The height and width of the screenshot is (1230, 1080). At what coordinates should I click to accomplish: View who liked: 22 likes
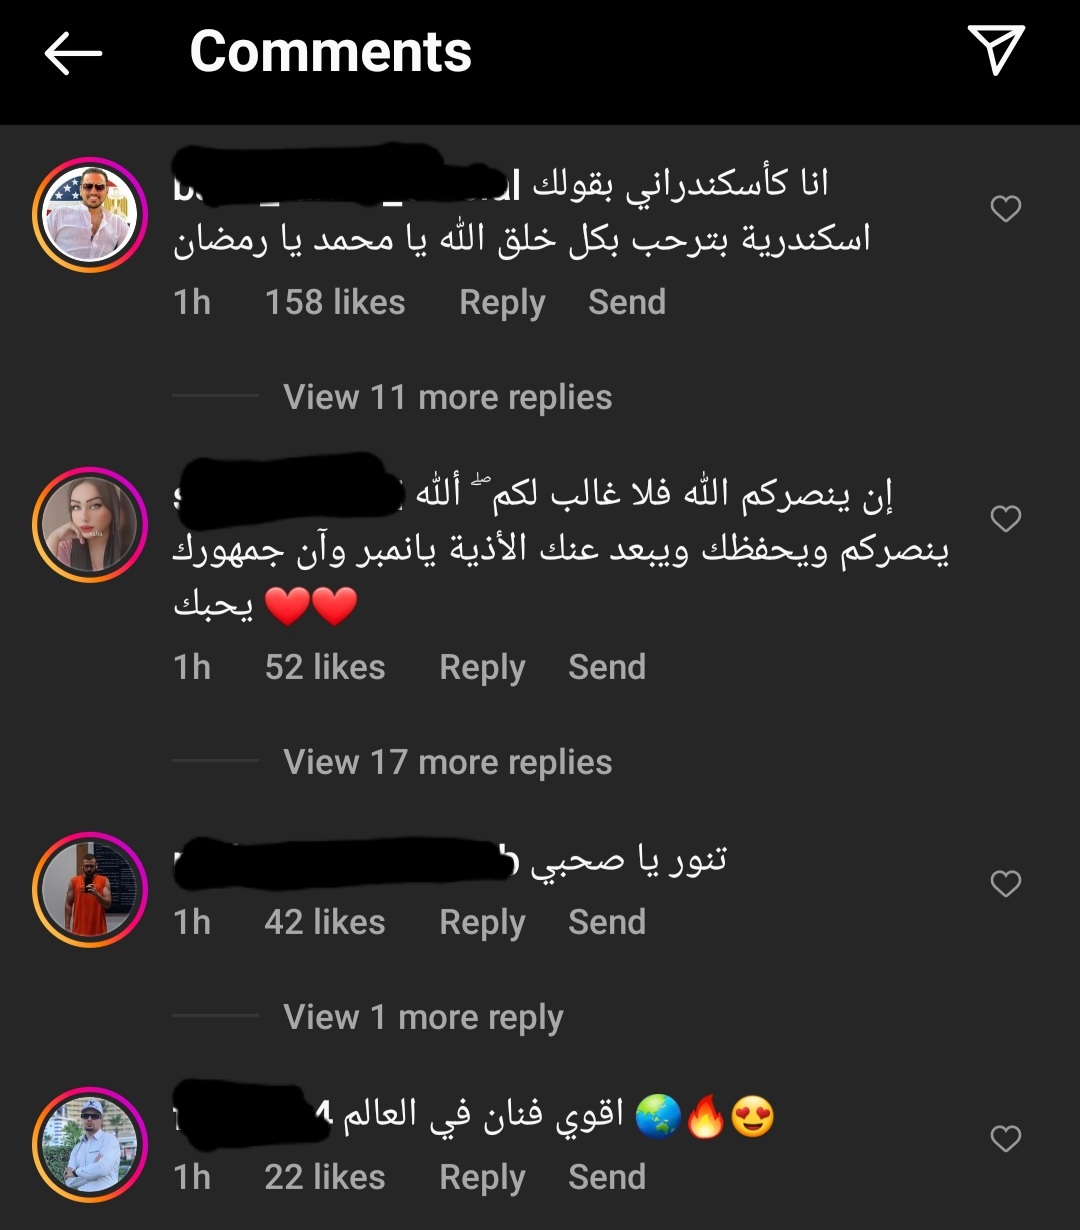point(325,1177)
